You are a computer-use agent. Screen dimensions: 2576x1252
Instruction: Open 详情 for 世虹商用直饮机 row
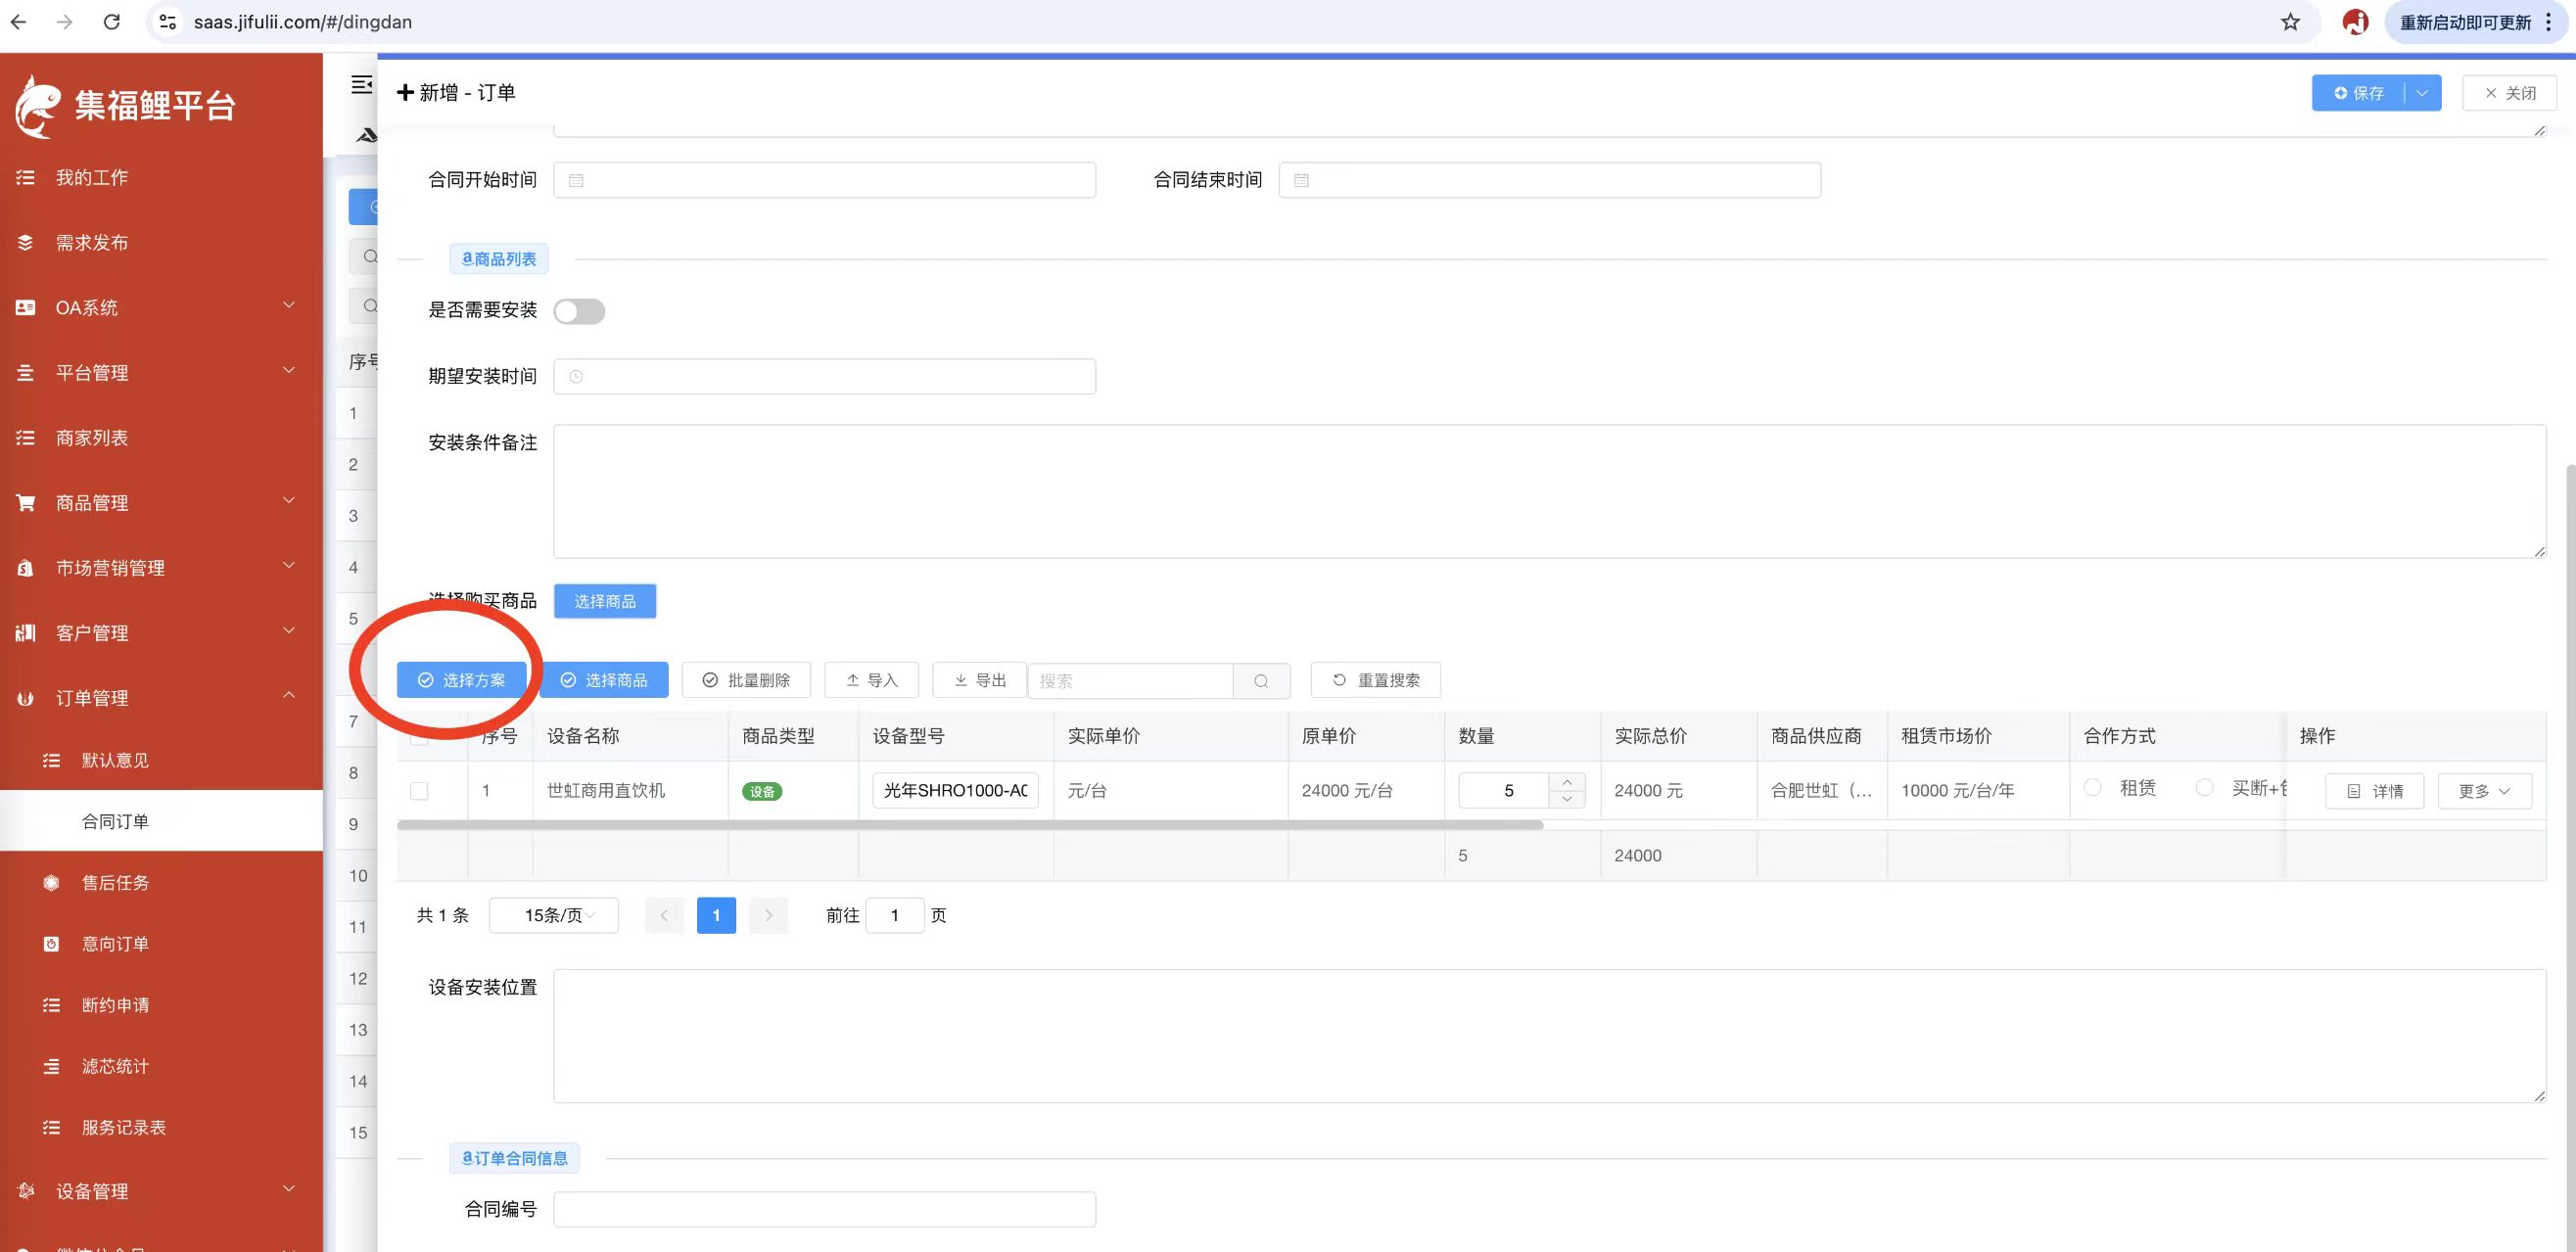(x=2374, y=791)
